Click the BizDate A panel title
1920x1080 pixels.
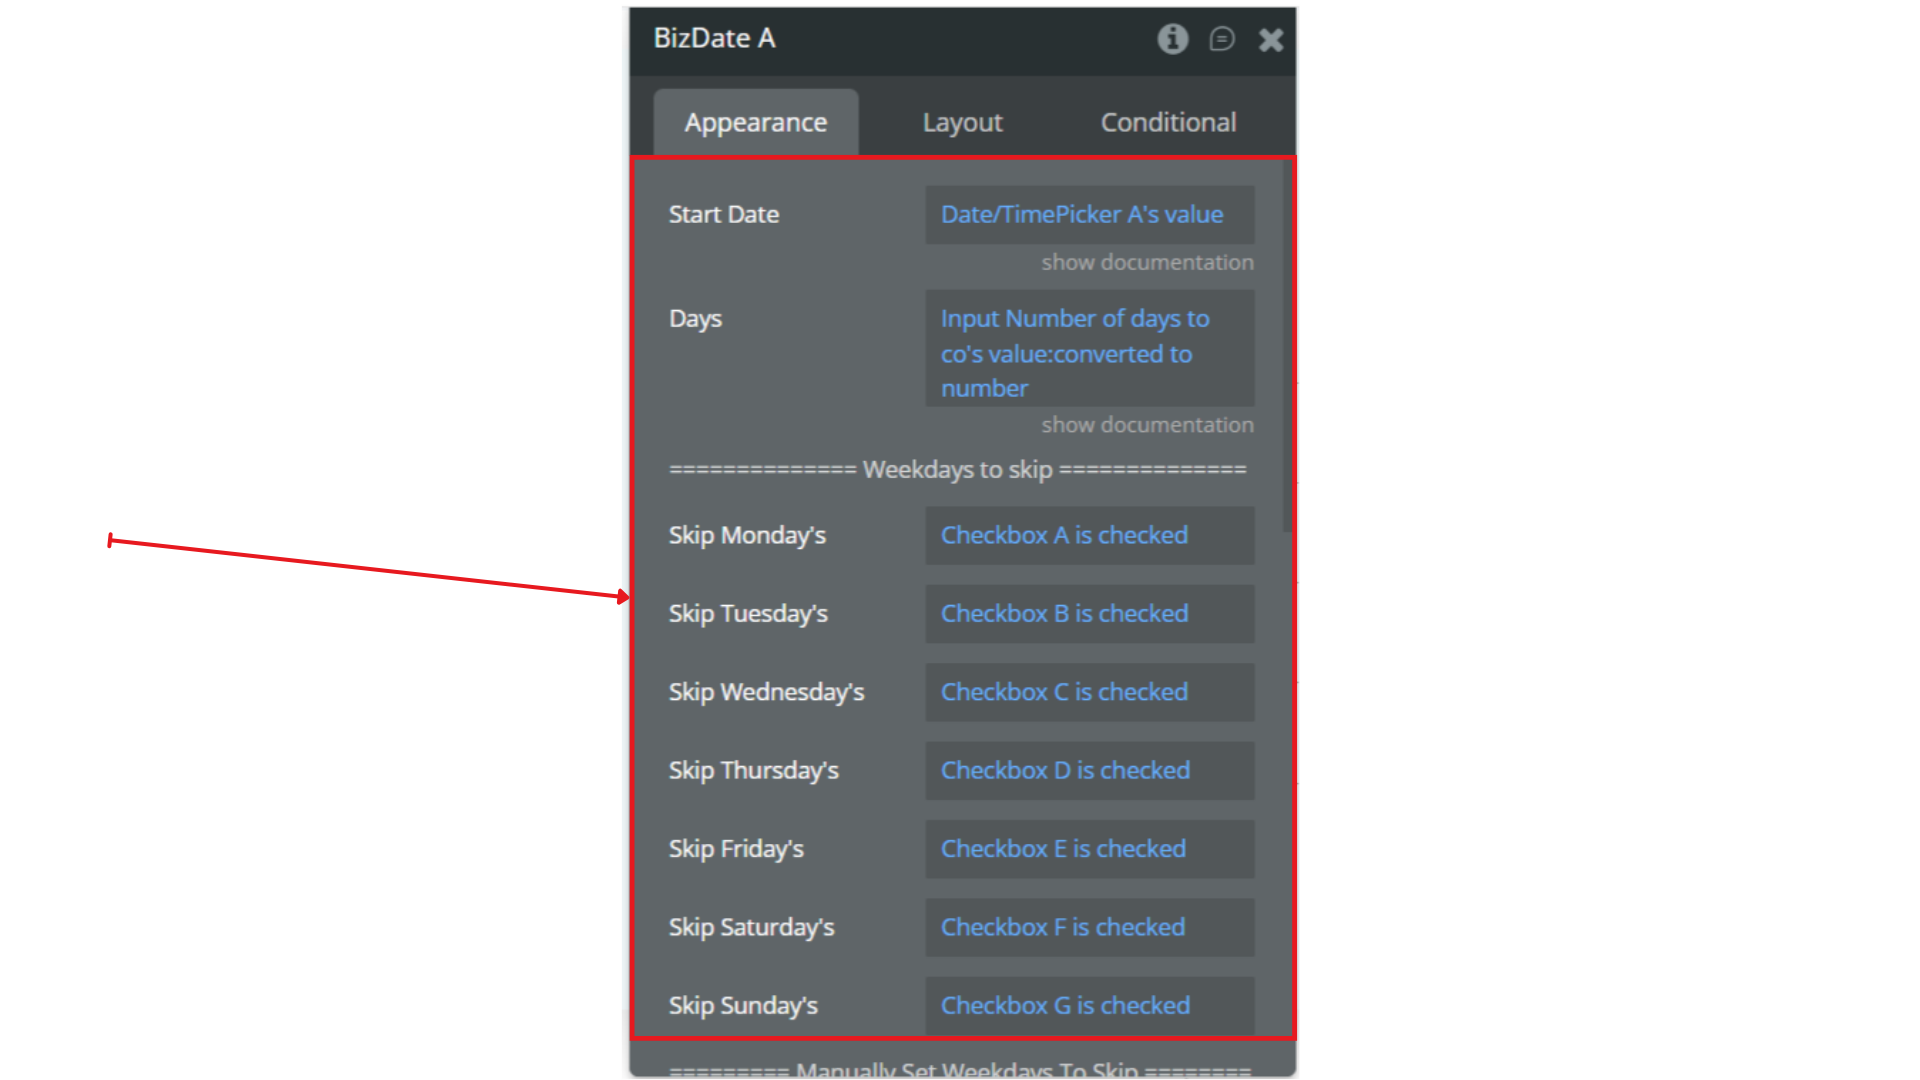[x=714, y=38]
